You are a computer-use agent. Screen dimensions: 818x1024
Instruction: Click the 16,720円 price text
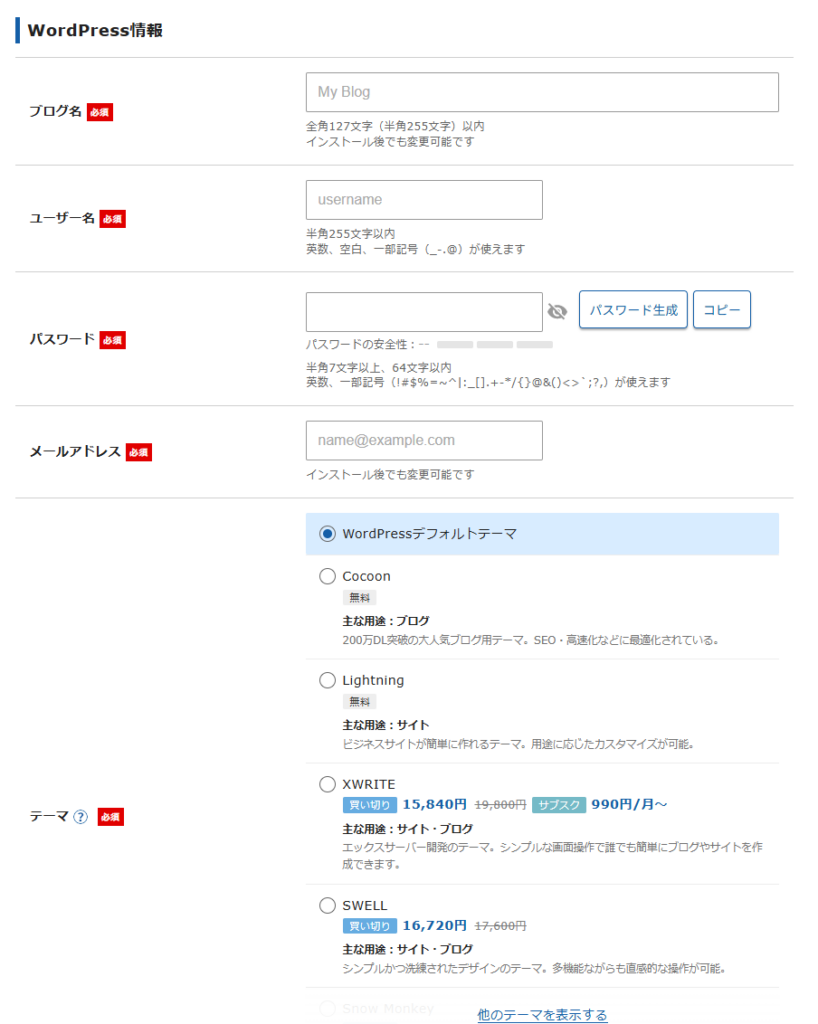click(x=435, y=925)
